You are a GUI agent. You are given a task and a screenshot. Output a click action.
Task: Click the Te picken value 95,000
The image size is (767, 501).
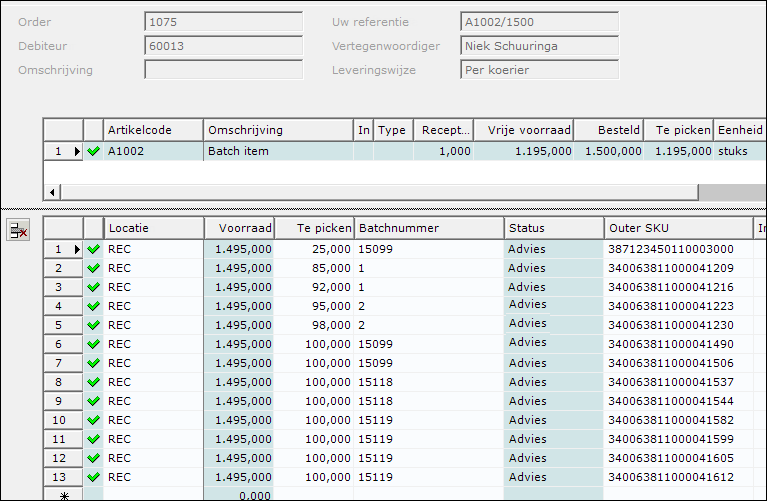click(x=314, y=306)
